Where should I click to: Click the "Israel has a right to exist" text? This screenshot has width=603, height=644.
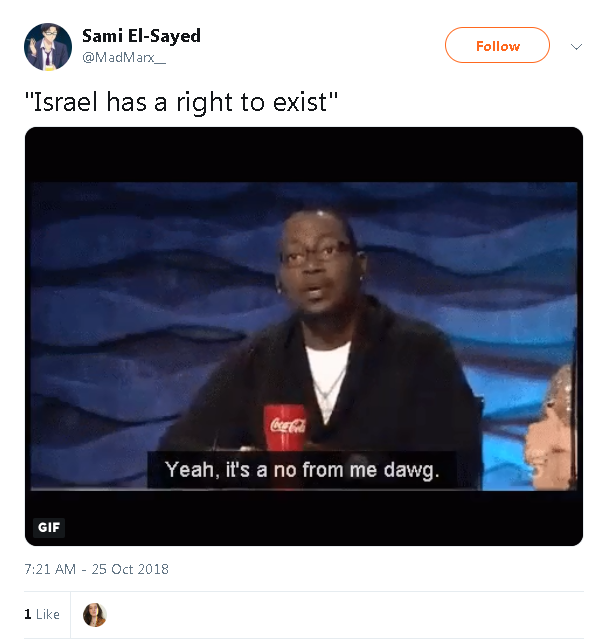coord(174,102)
